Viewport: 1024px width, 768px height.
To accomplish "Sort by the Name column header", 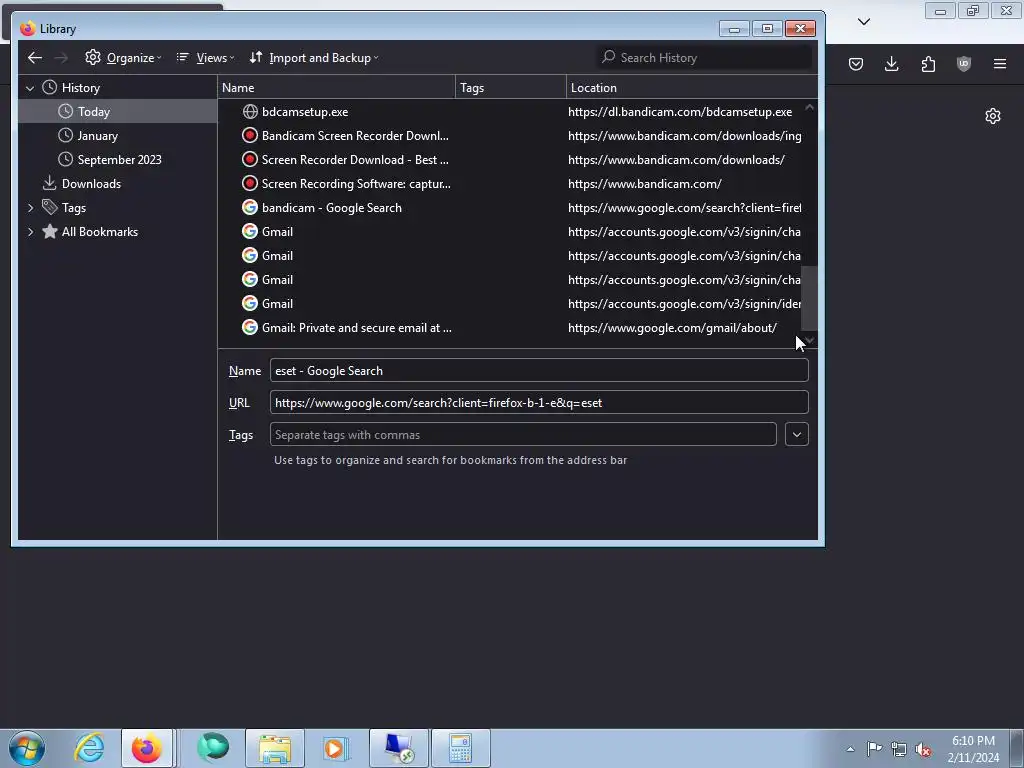I will tap(336, 88).
